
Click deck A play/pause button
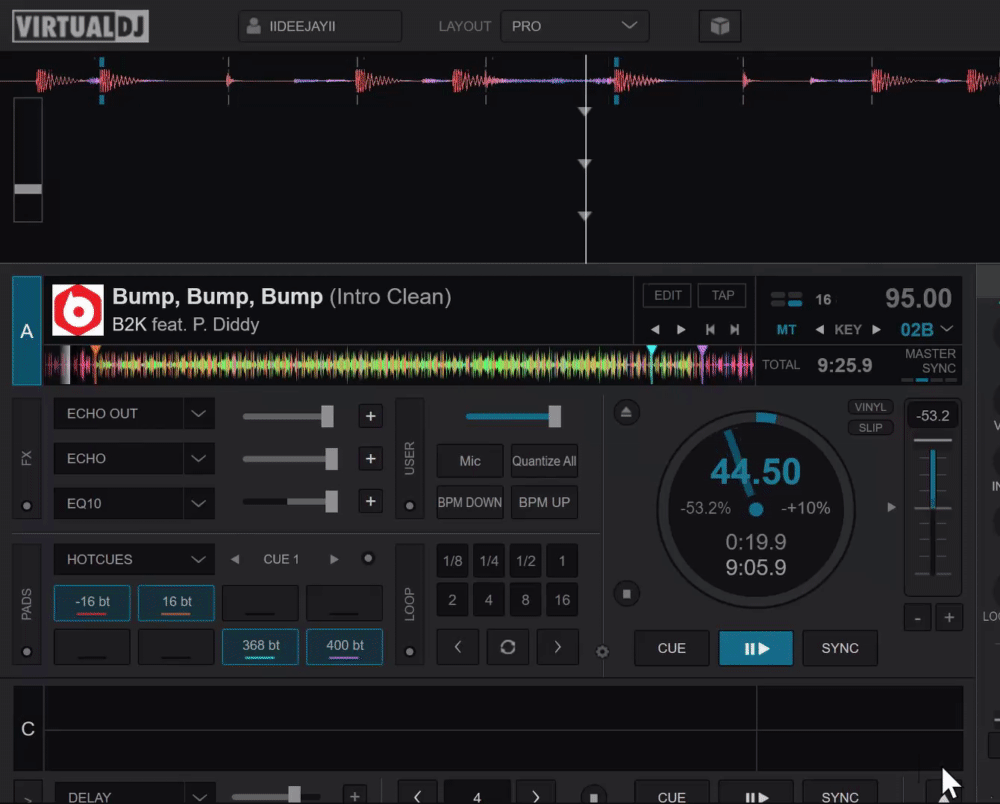[x=756, y=648]
